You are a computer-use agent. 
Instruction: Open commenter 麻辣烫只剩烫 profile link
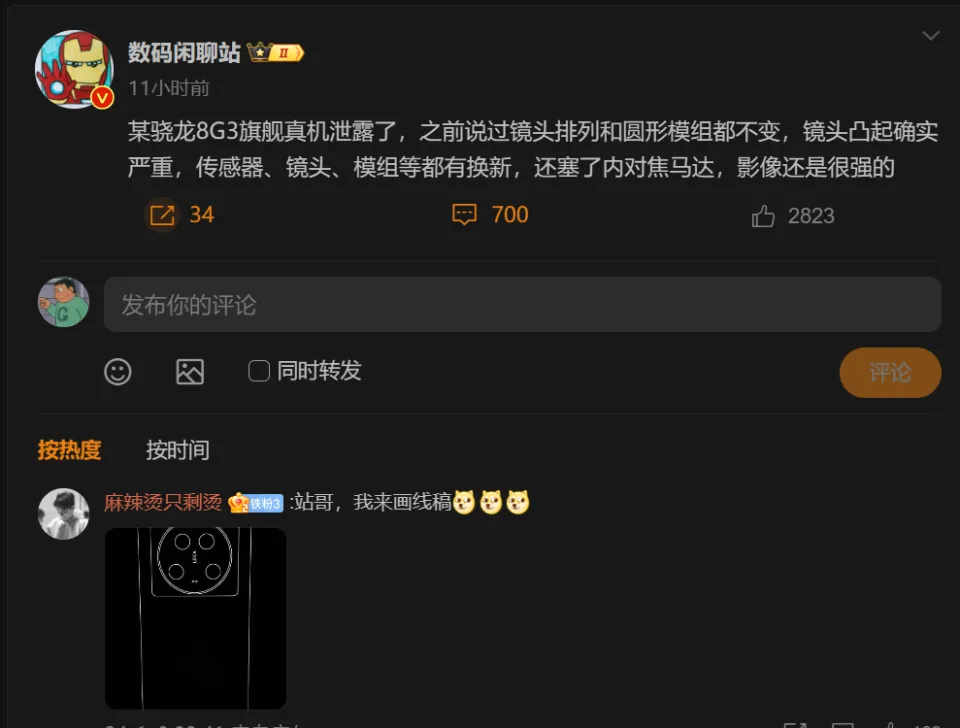(x=163, y=503)
